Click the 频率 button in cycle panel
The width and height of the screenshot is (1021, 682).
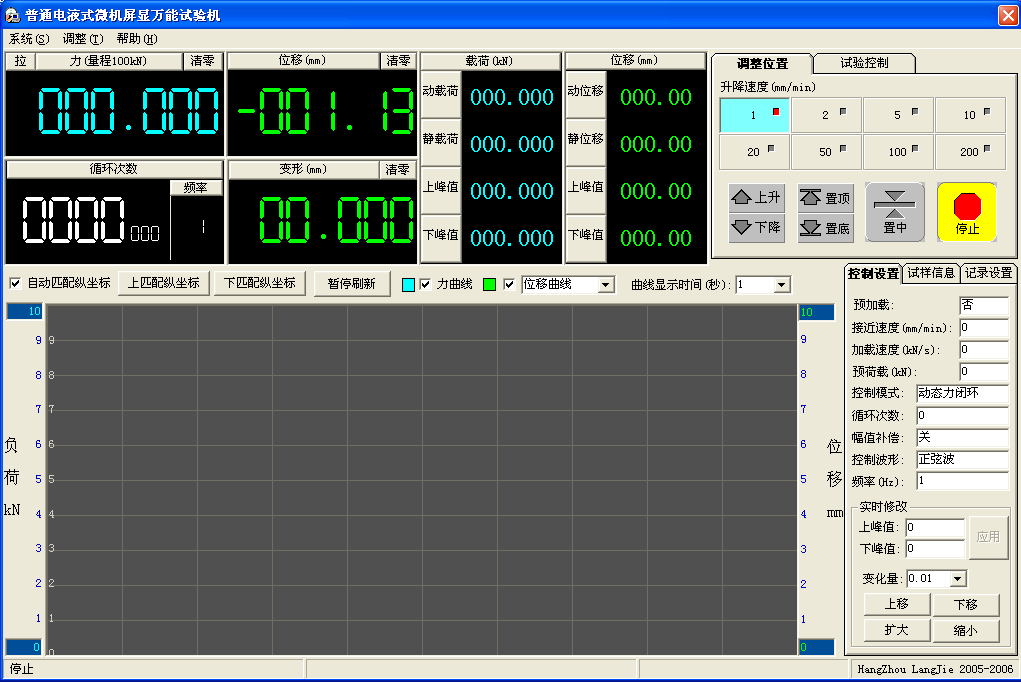point(195,188)
